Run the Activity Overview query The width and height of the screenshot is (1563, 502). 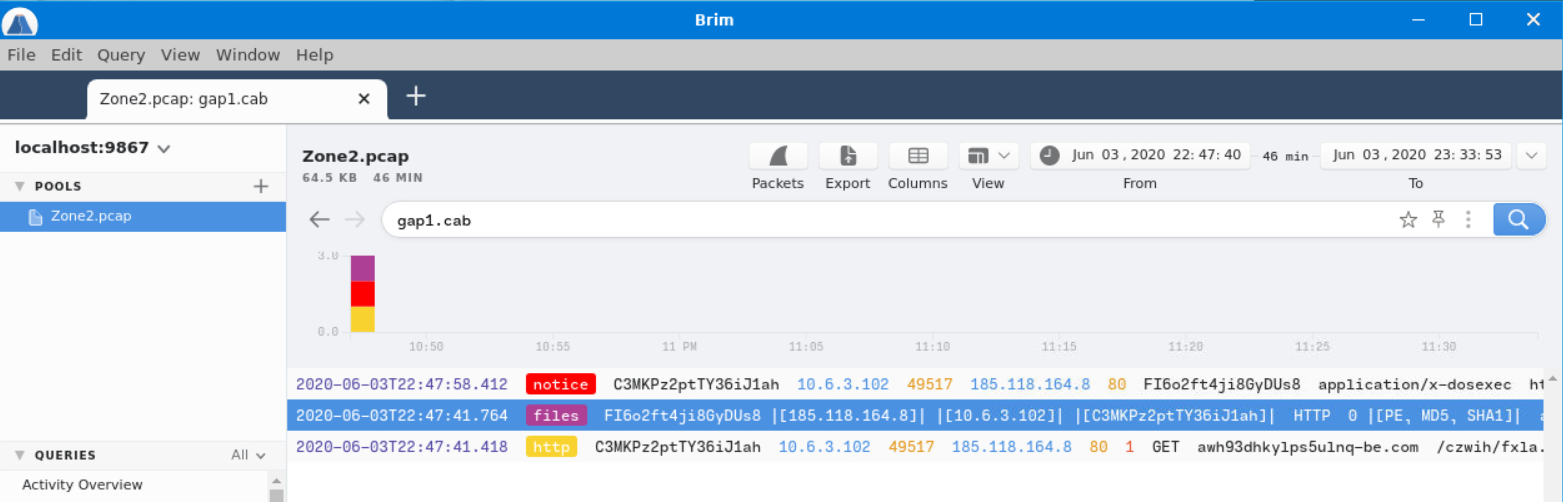(x=82, y=485)
